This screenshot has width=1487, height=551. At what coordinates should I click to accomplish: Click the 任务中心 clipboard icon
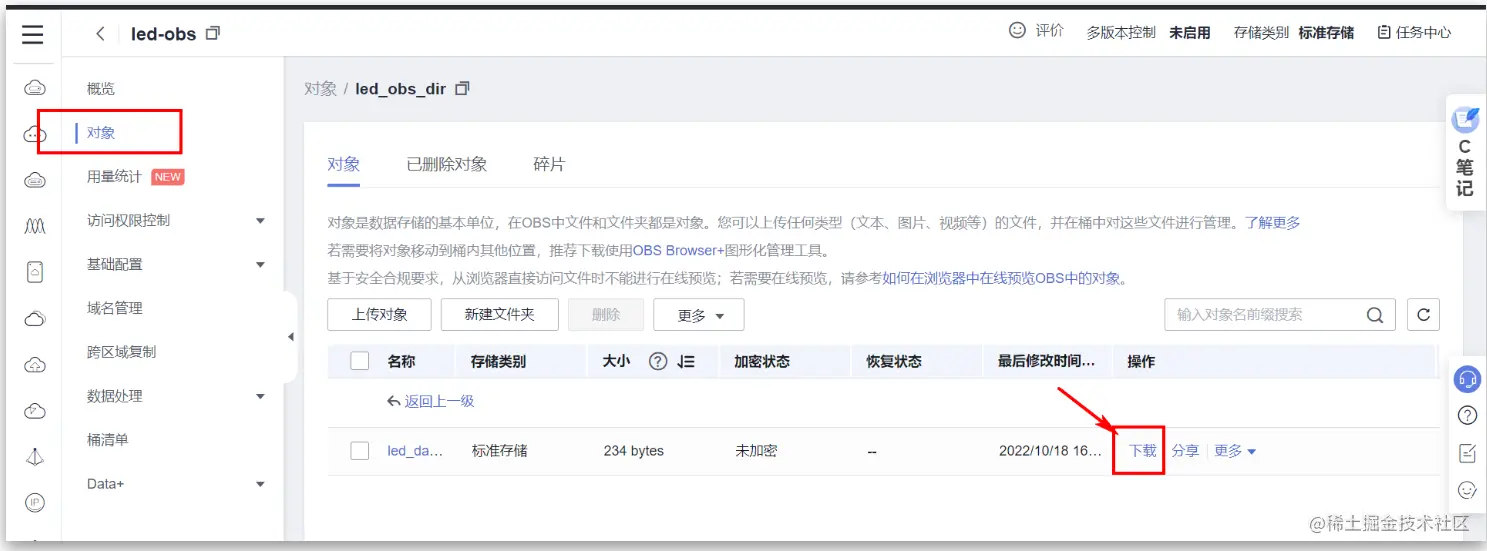[x=1384, y=32]
